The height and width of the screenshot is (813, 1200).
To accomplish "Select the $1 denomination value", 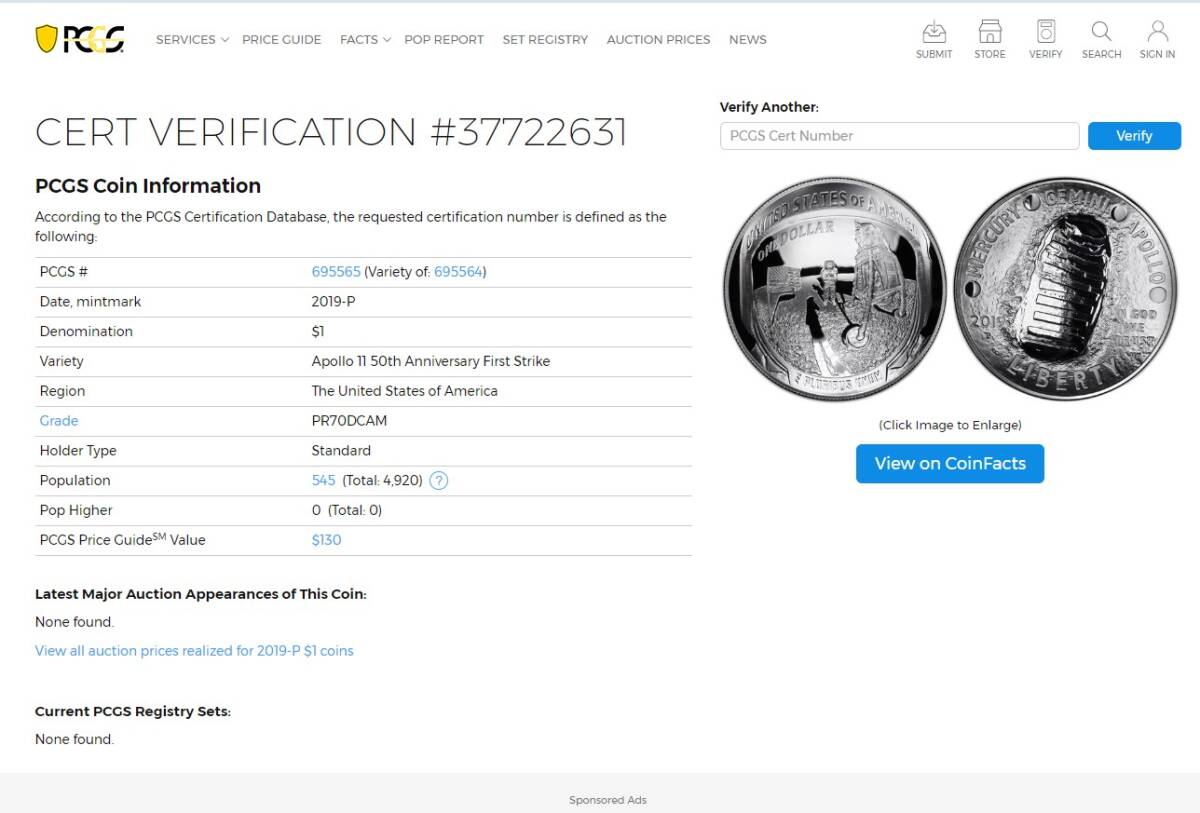I will [318, 331].
